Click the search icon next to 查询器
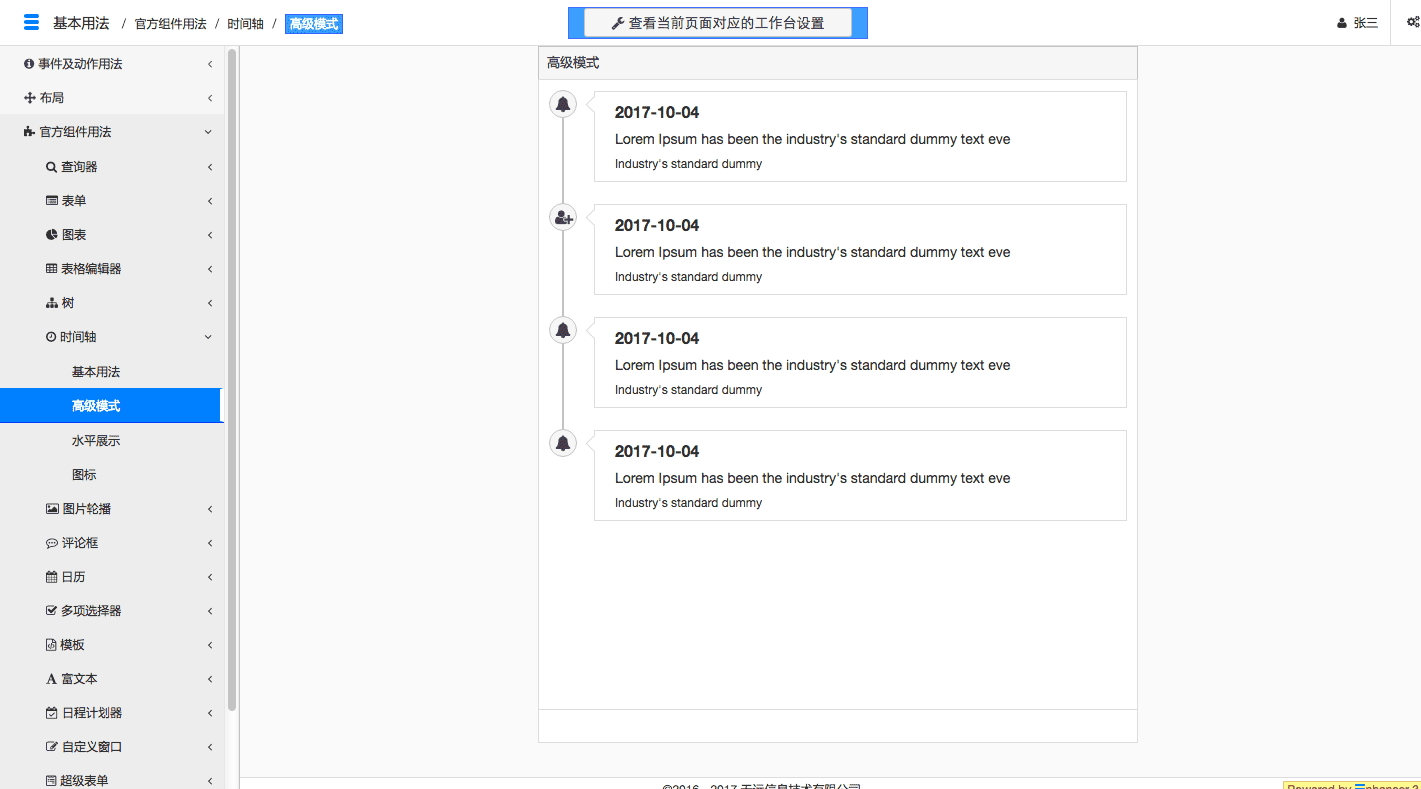 click(x=51, y=167)
